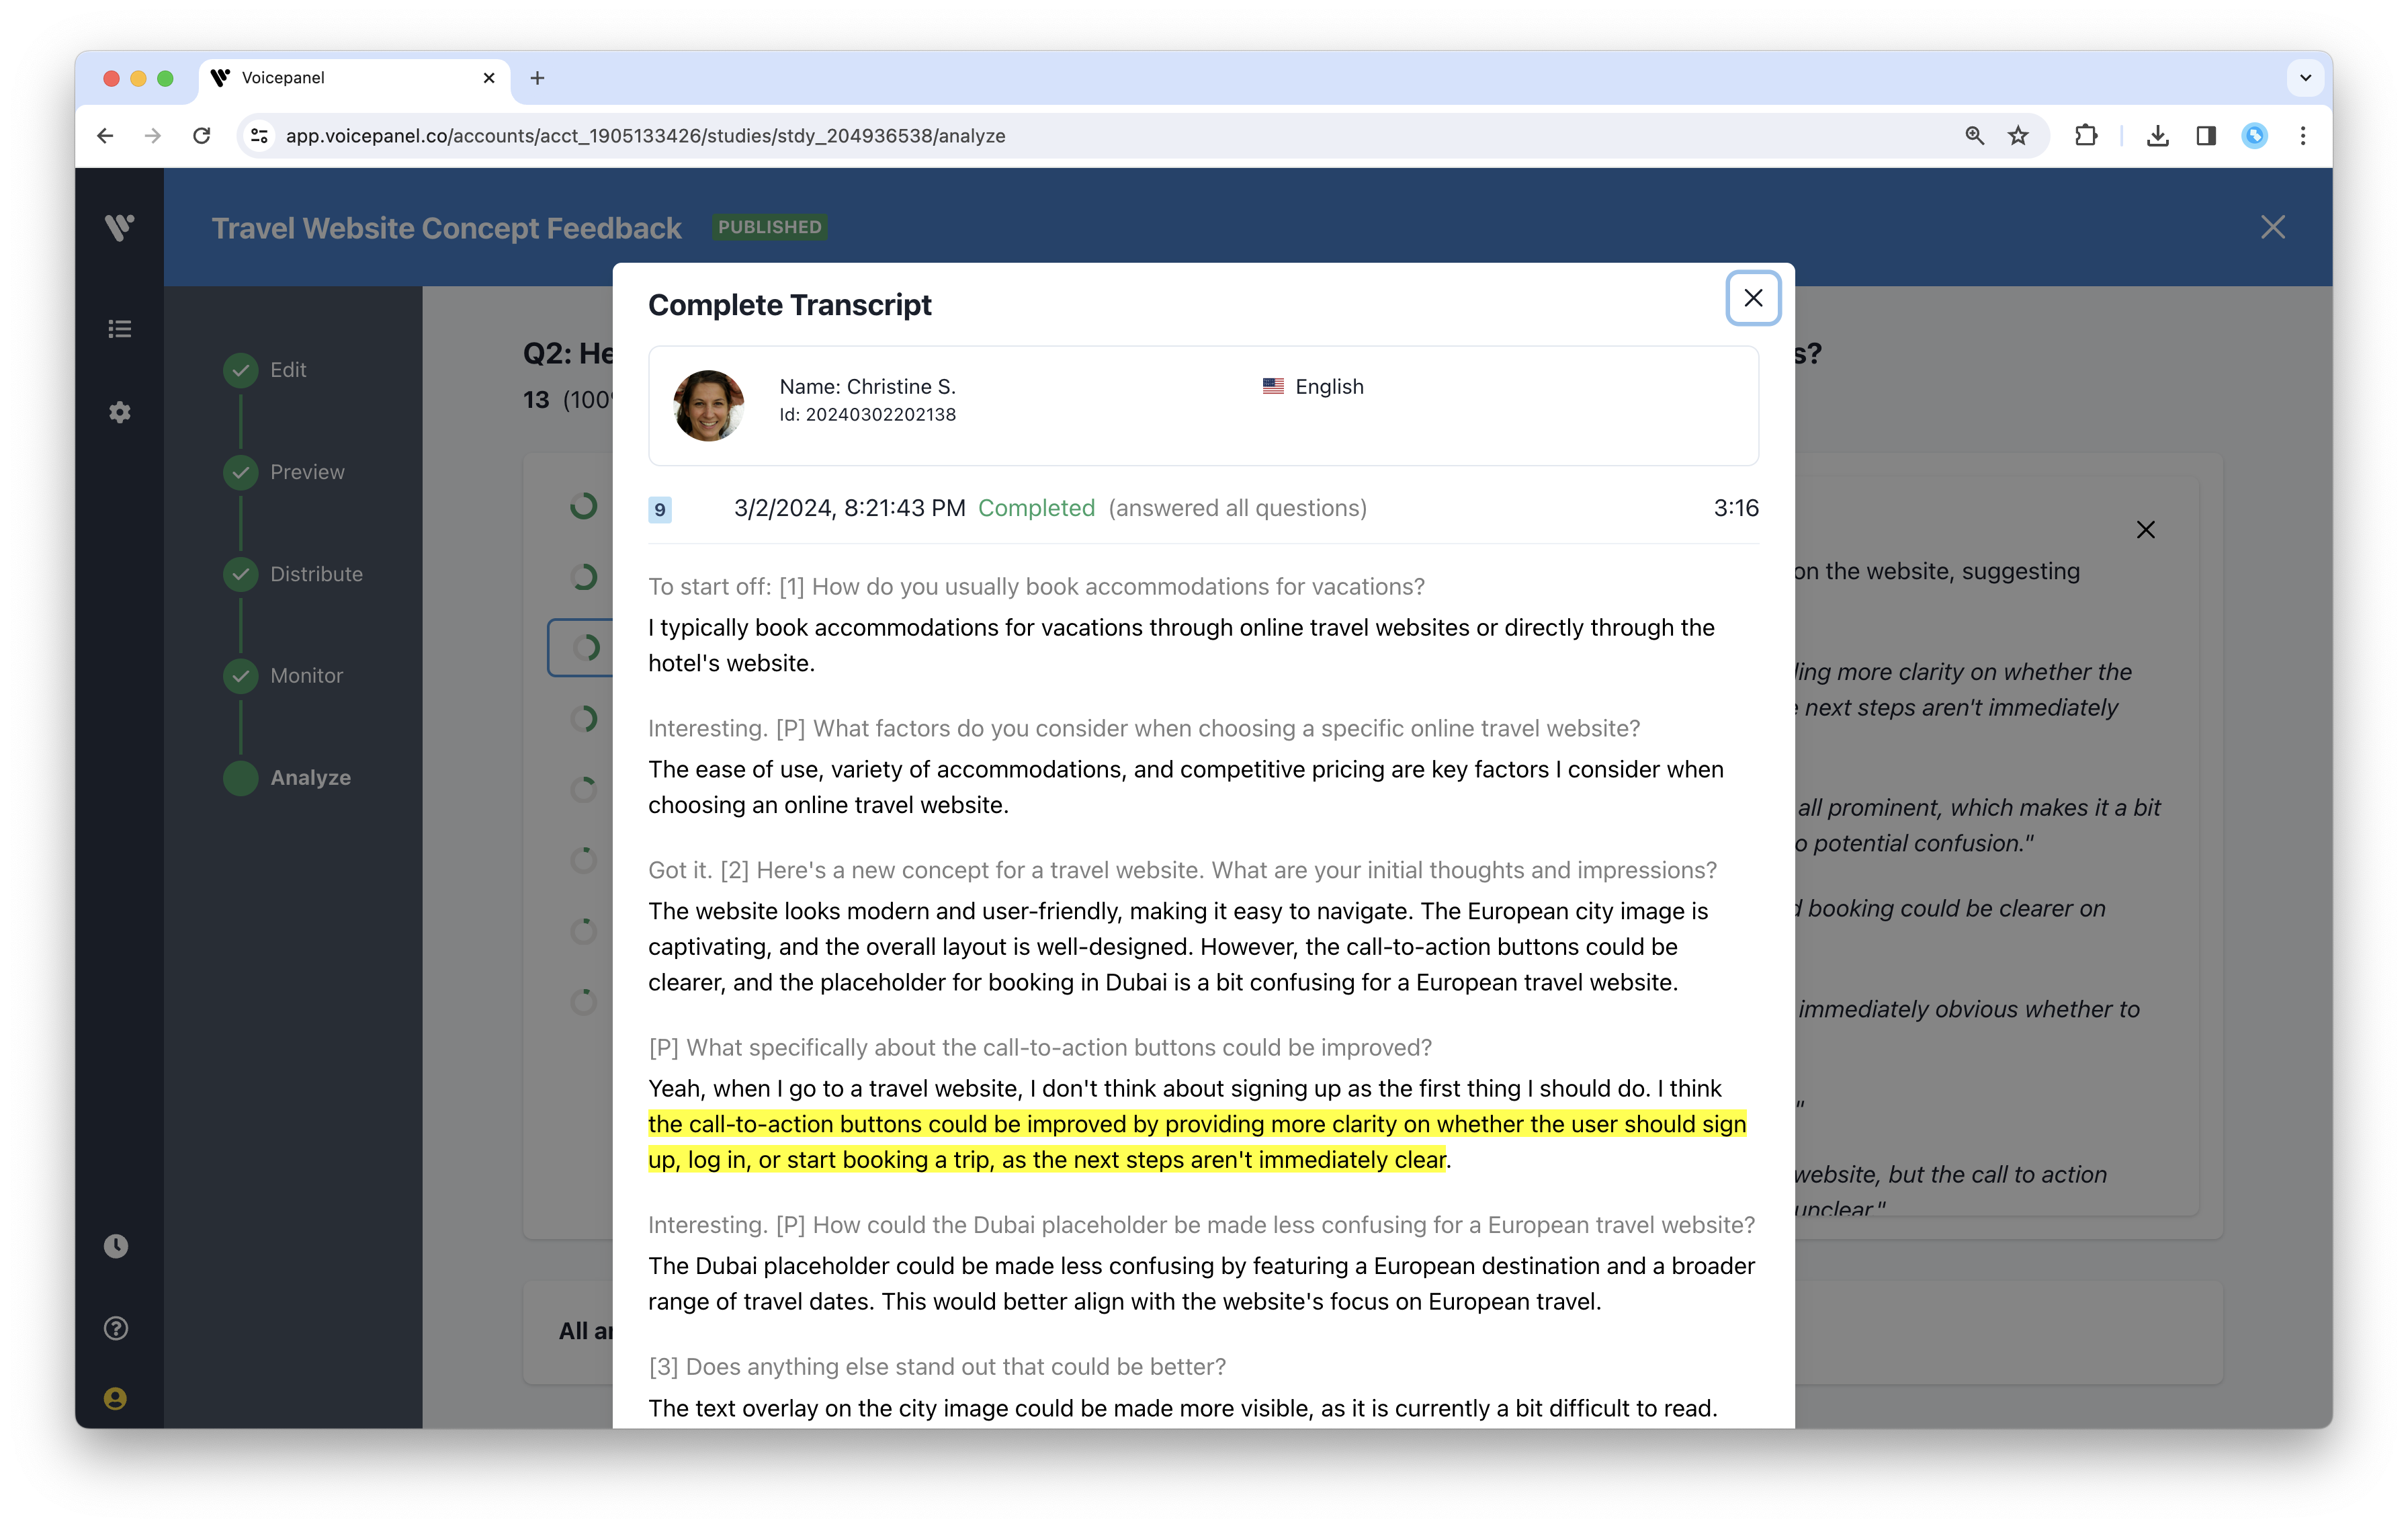Go to the Edit step
Viewport: 2408px width, 1528px height.
coord(287,370)
